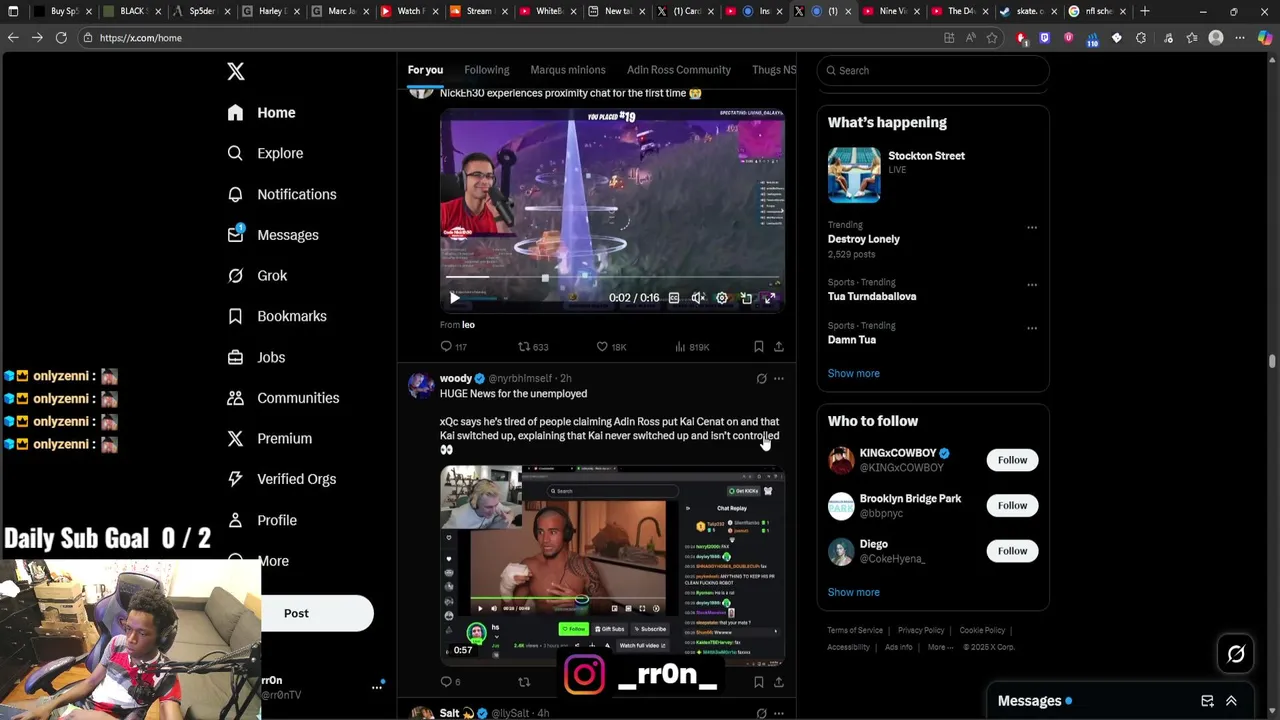Open video settings gear
Viewport: 1280px width, 720px height.
pyautogui.click(x=722, y=298)
